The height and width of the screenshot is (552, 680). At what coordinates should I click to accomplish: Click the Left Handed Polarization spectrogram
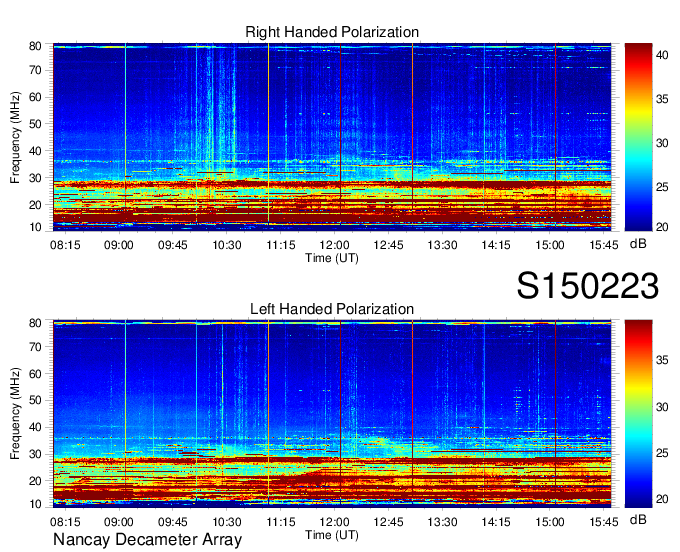(332, 414)
